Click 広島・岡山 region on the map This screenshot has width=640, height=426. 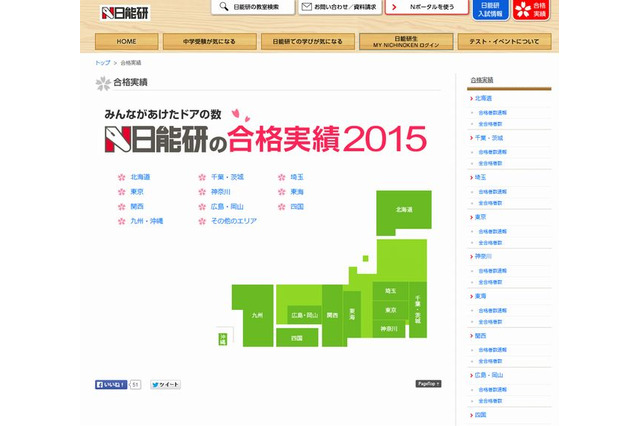[304, 315]
